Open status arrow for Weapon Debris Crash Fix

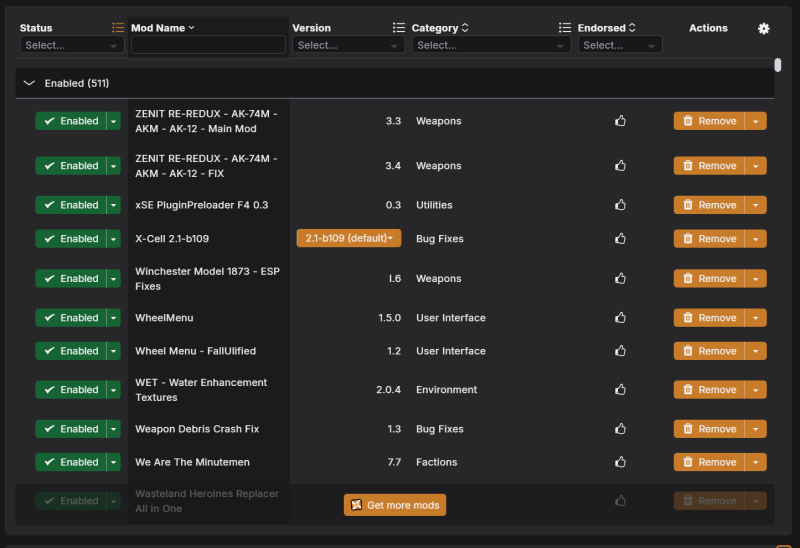pyautogui.click(x=114, y=429)
